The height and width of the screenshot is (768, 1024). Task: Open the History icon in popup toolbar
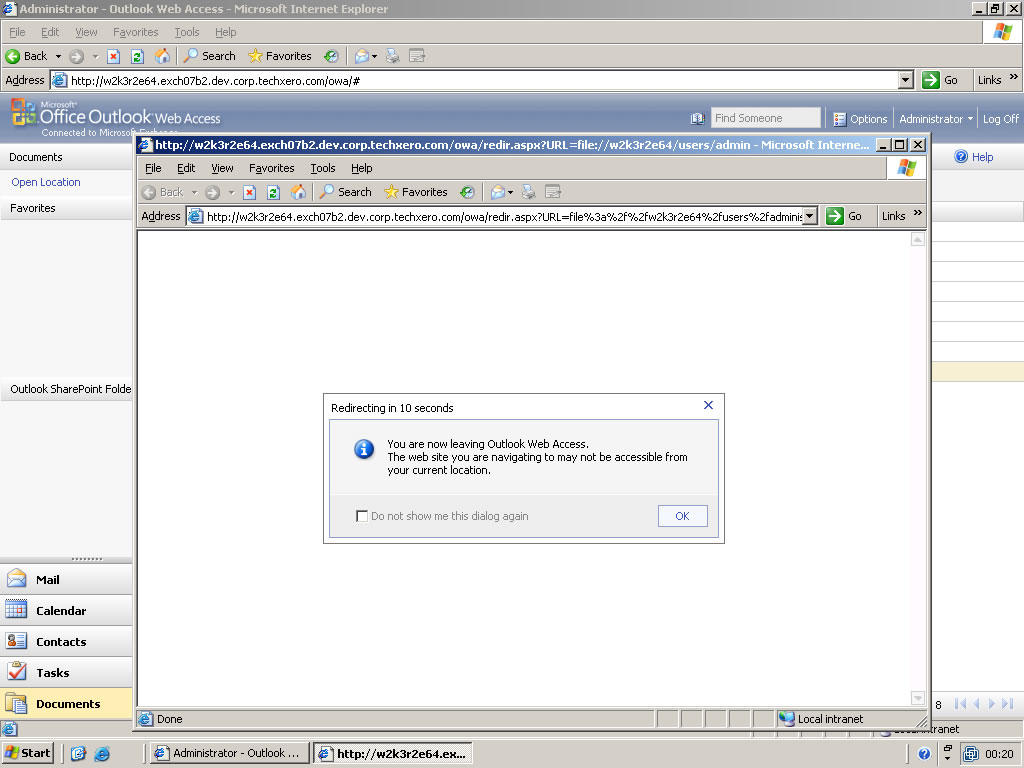click(467, 192)
